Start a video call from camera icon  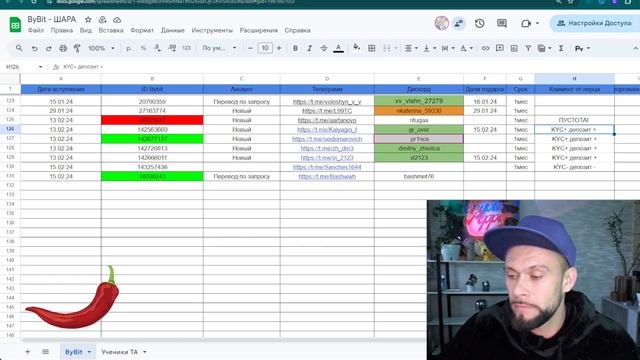coord(526,24)
